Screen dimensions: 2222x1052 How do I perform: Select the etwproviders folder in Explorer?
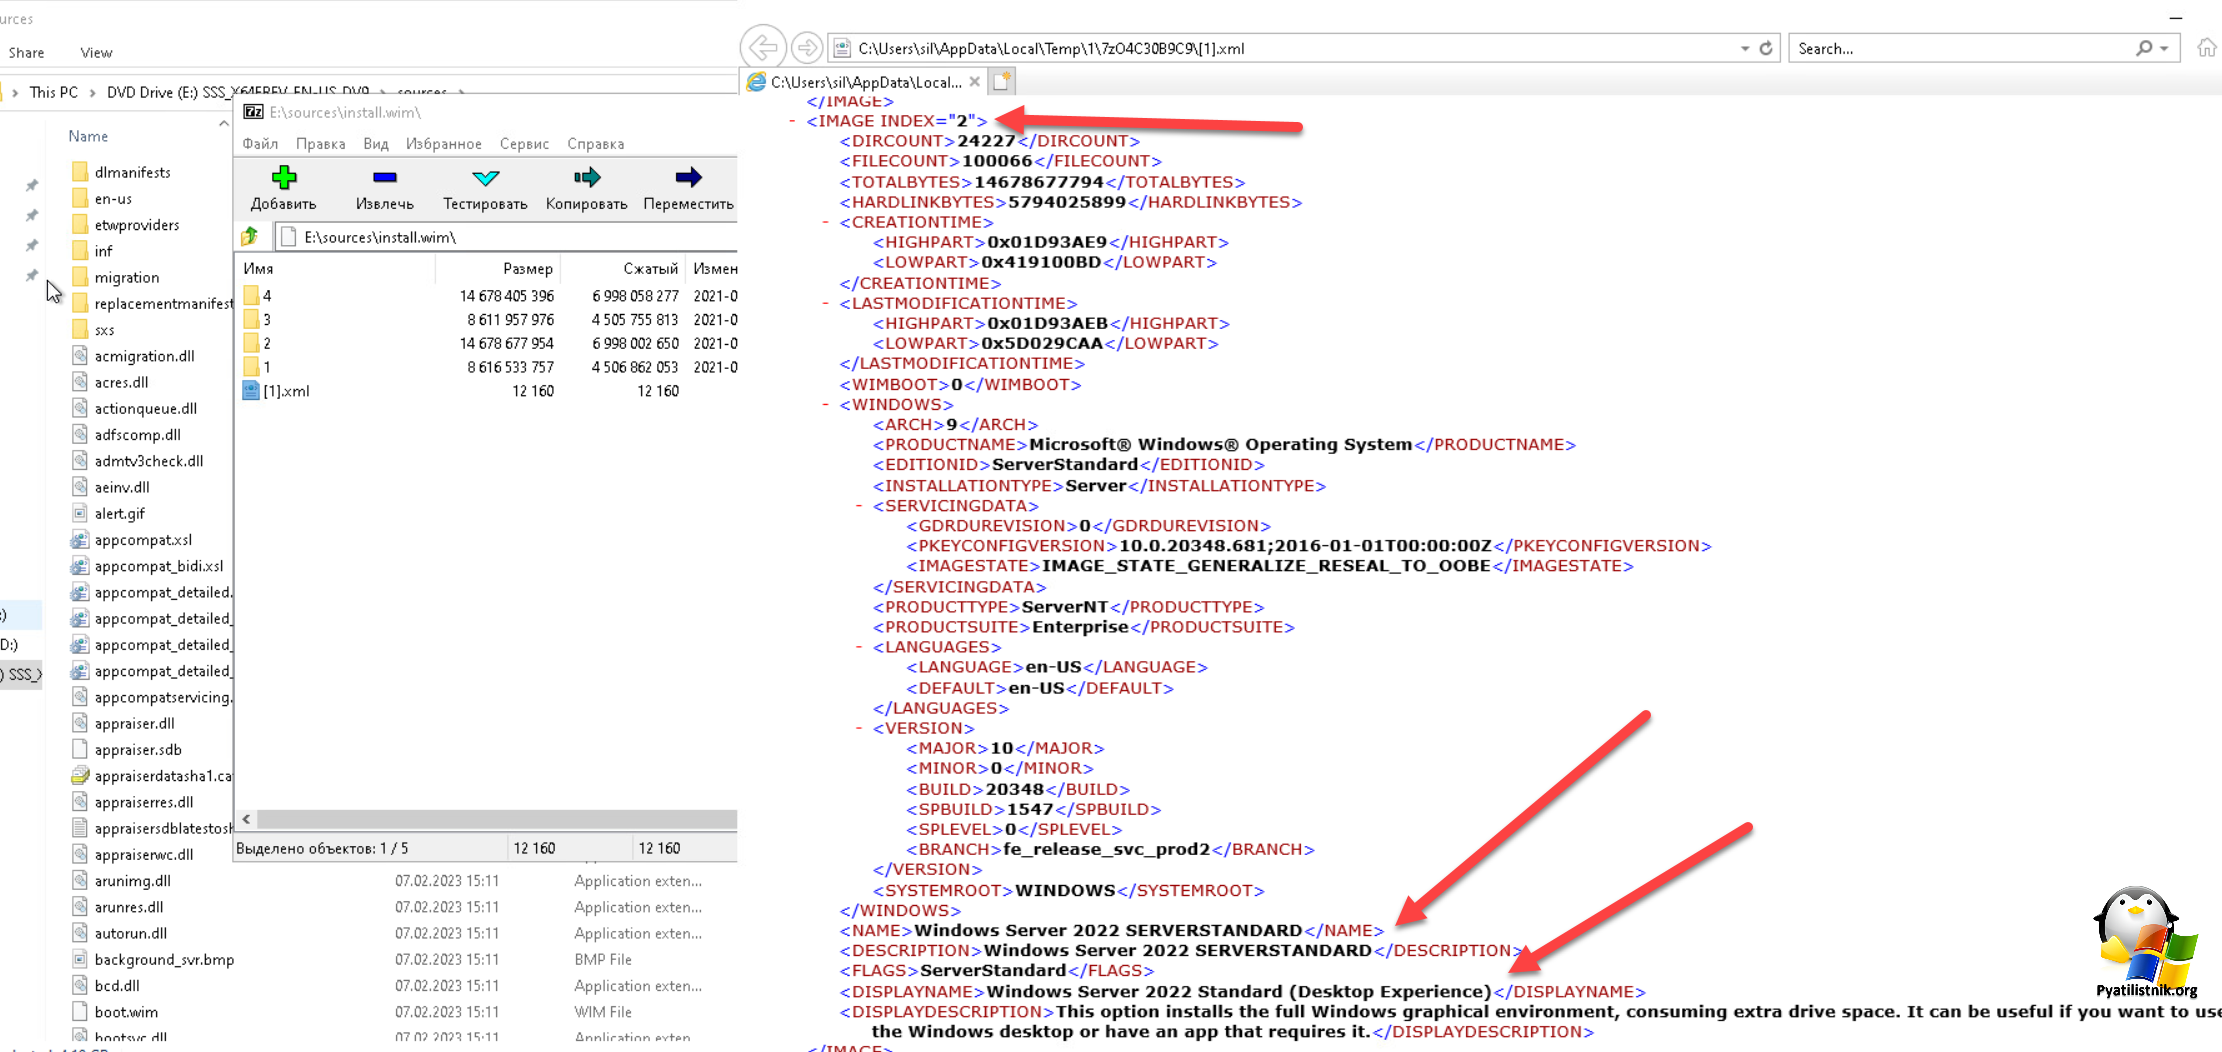click(x=137, y=225)
